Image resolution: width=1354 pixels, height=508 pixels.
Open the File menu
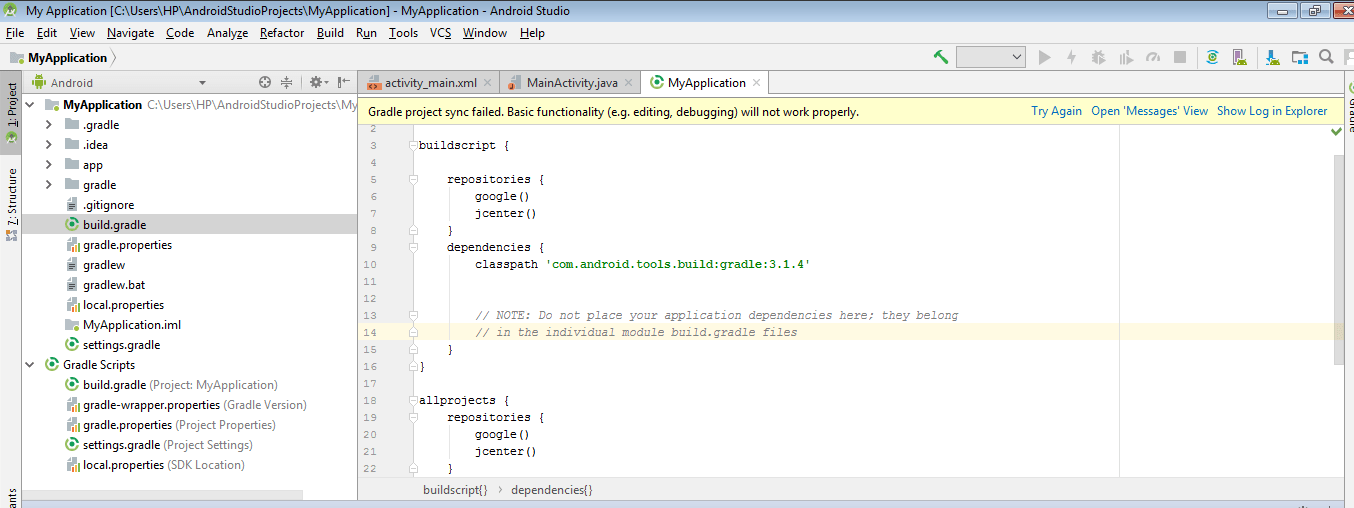(x=15, y=33)
